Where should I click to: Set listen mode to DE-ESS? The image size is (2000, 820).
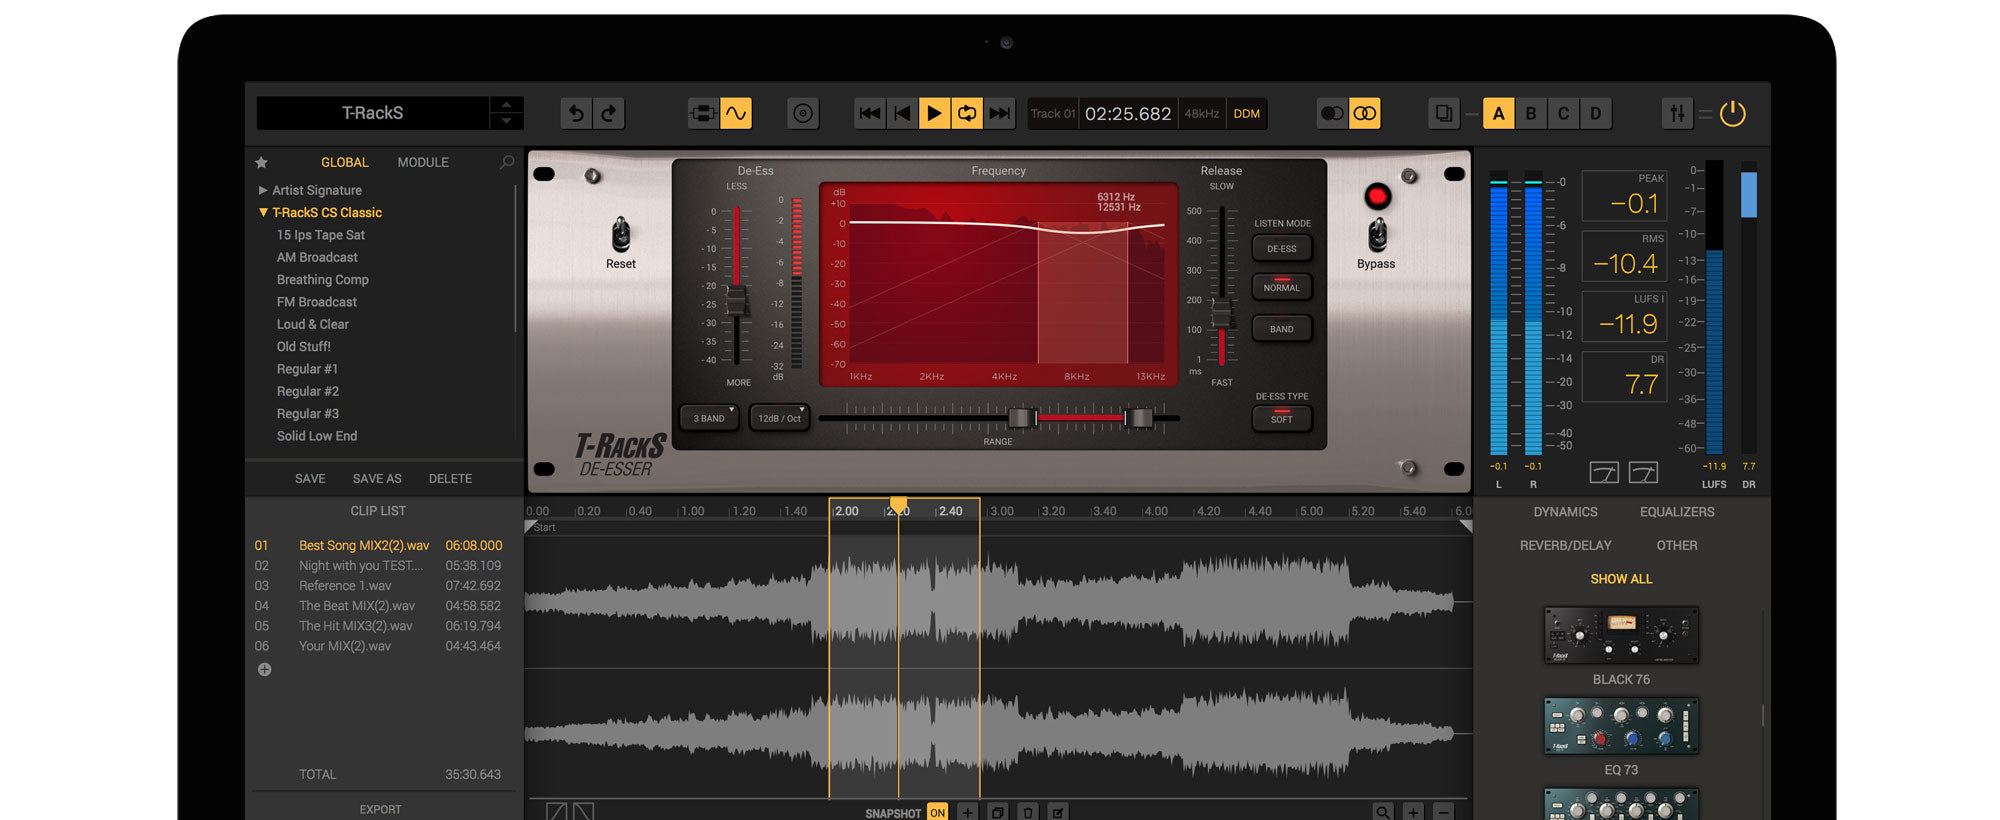1282,248
